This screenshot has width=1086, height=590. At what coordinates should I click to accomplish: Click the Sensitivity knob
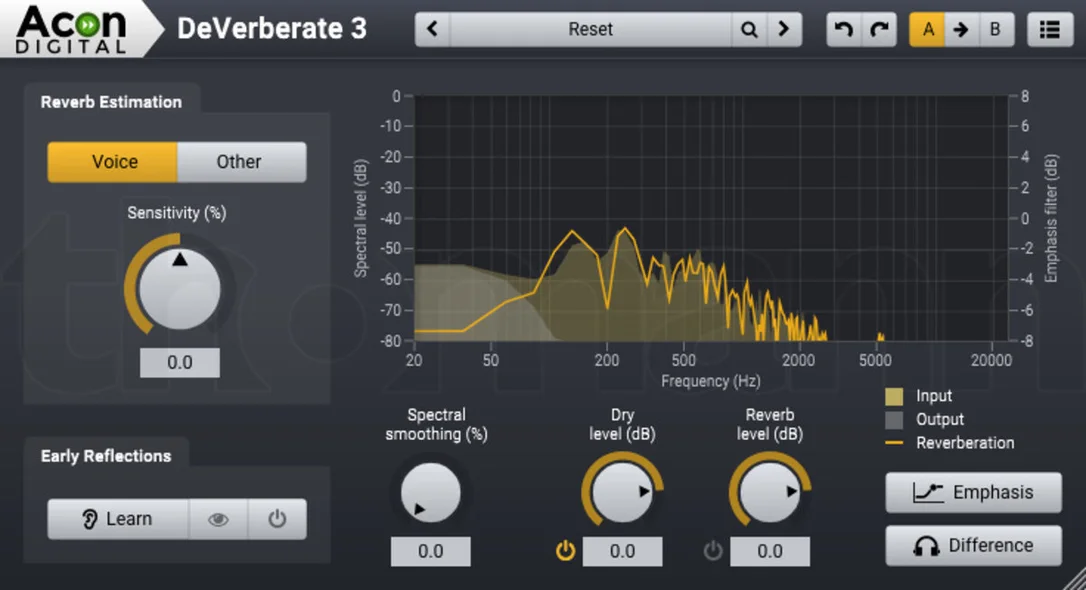[x=179, y=288]
